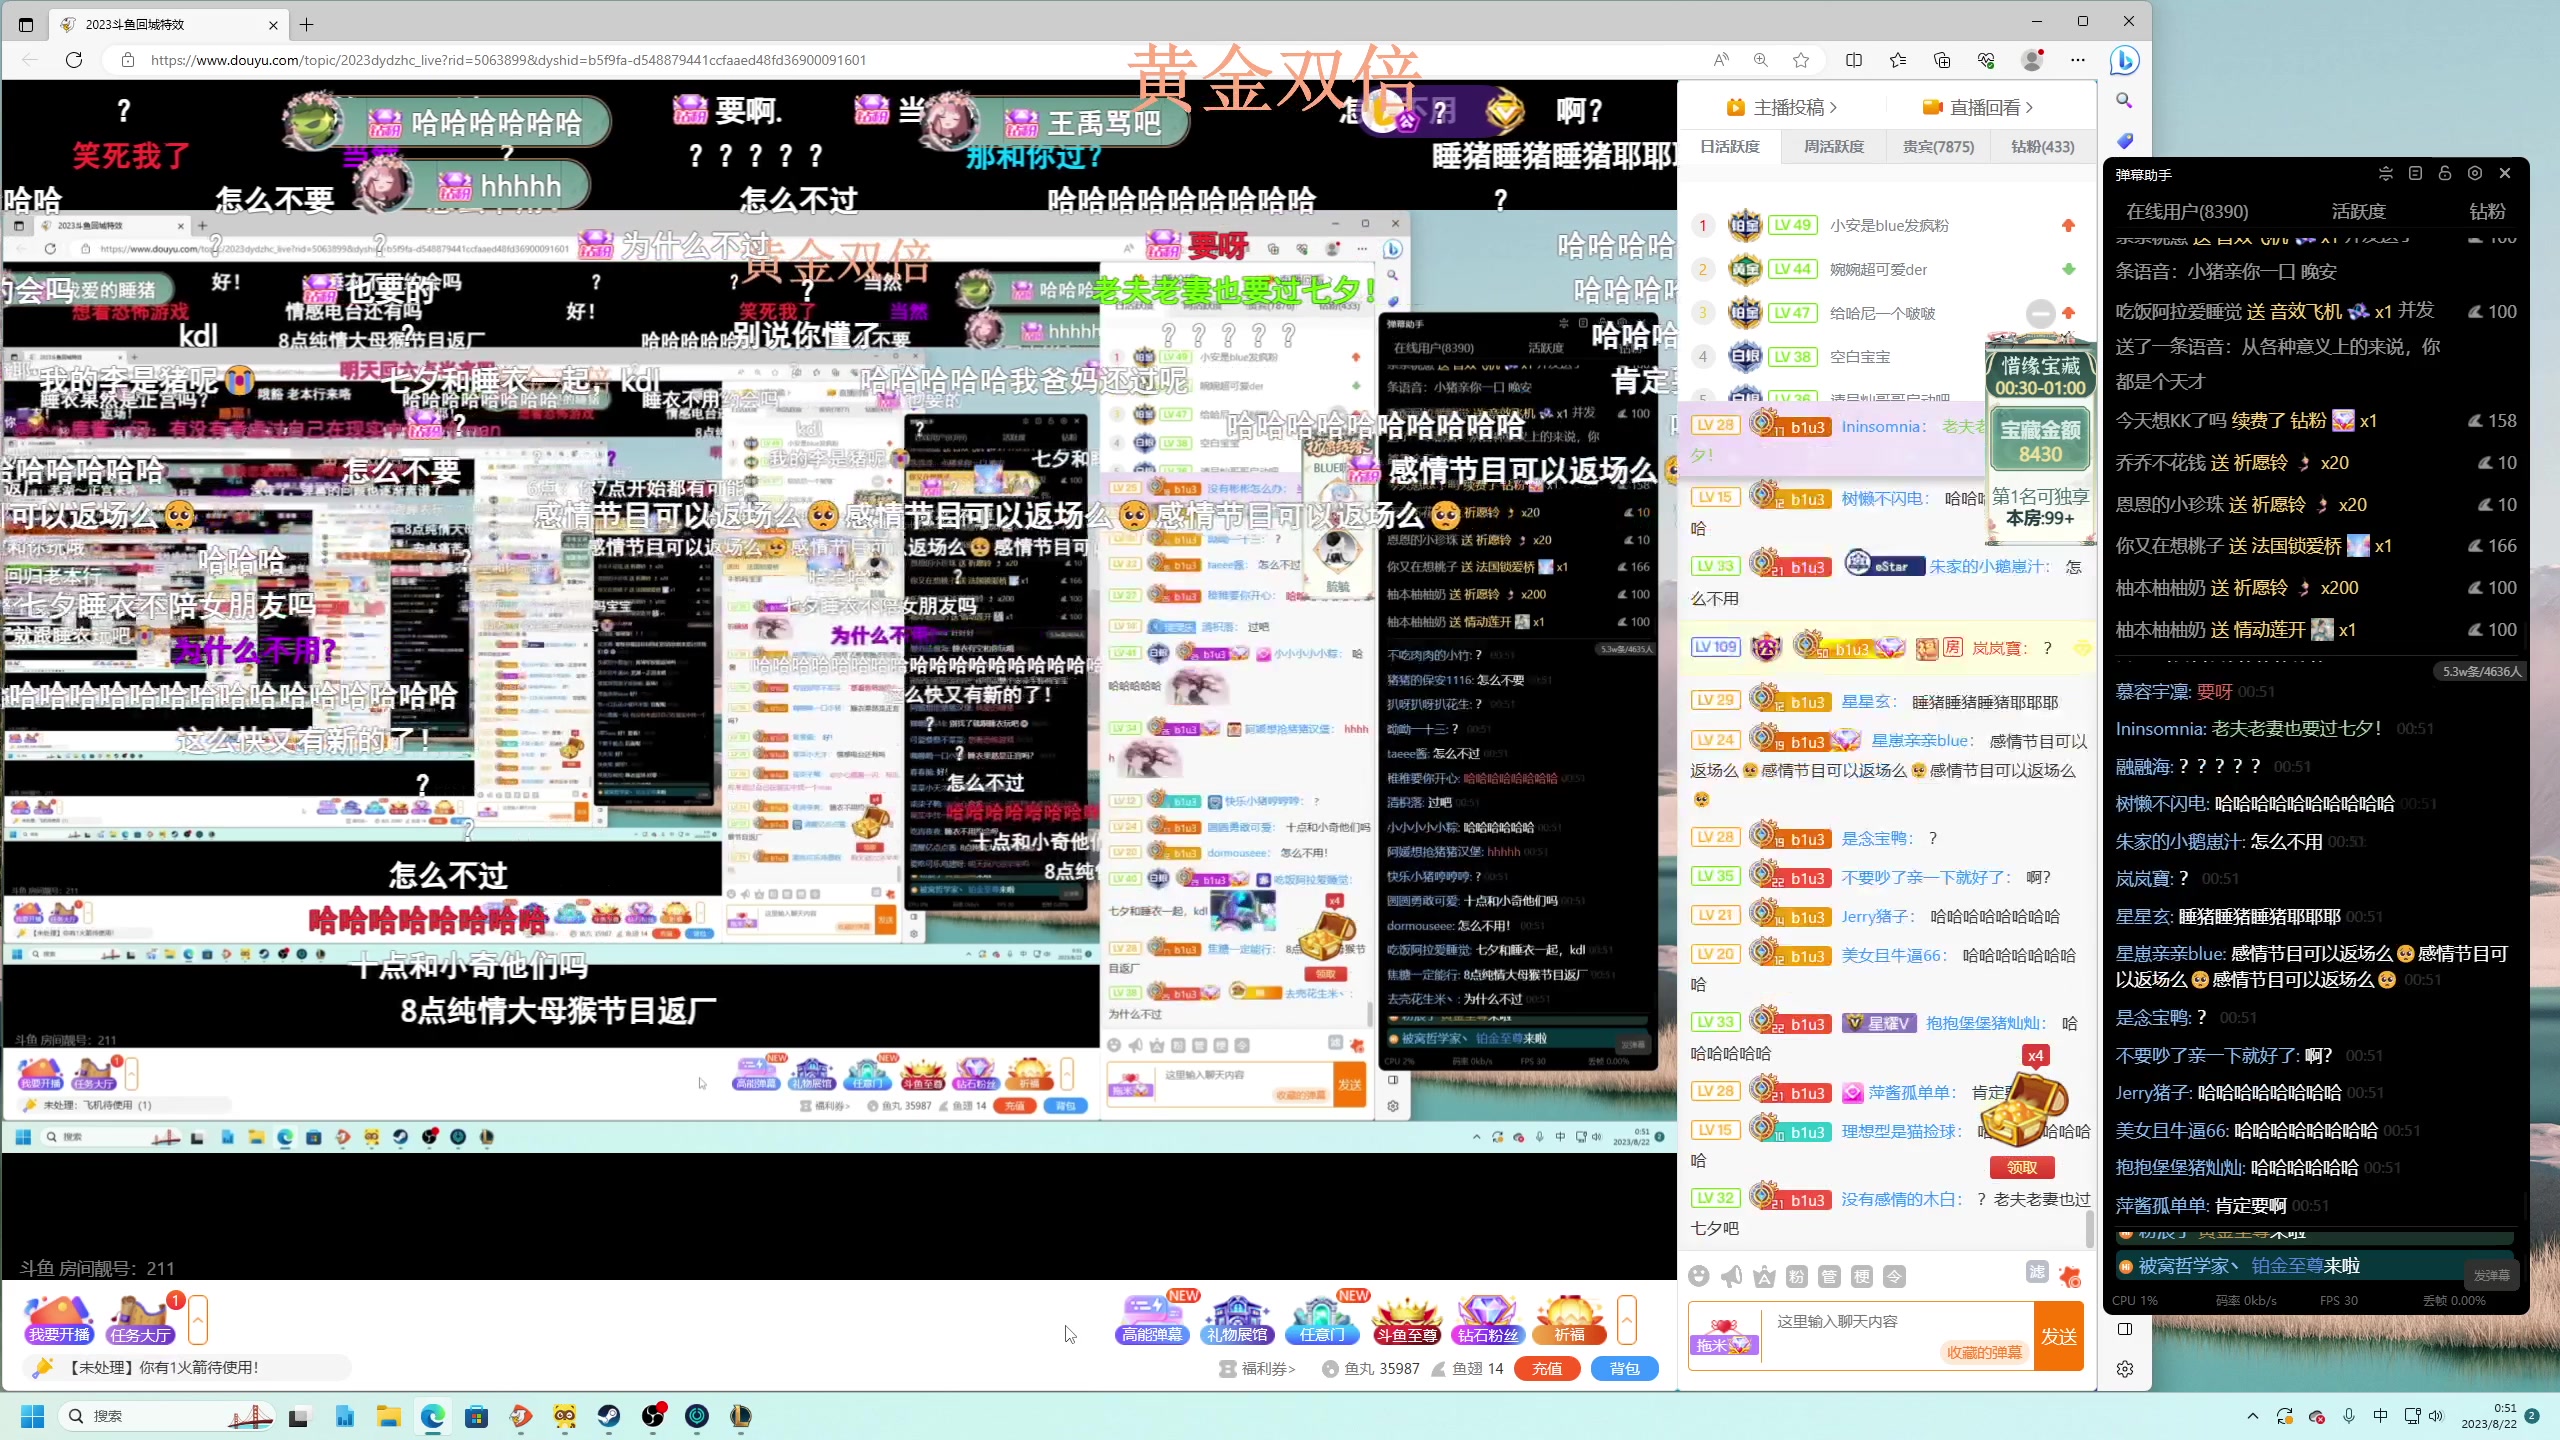Image resolution: width=2560 pixels, height=1440 pixels.
Task: Toggle the 粉 fans-only chat filter
Action: pyautogui.click(x=1797, y=1276)
